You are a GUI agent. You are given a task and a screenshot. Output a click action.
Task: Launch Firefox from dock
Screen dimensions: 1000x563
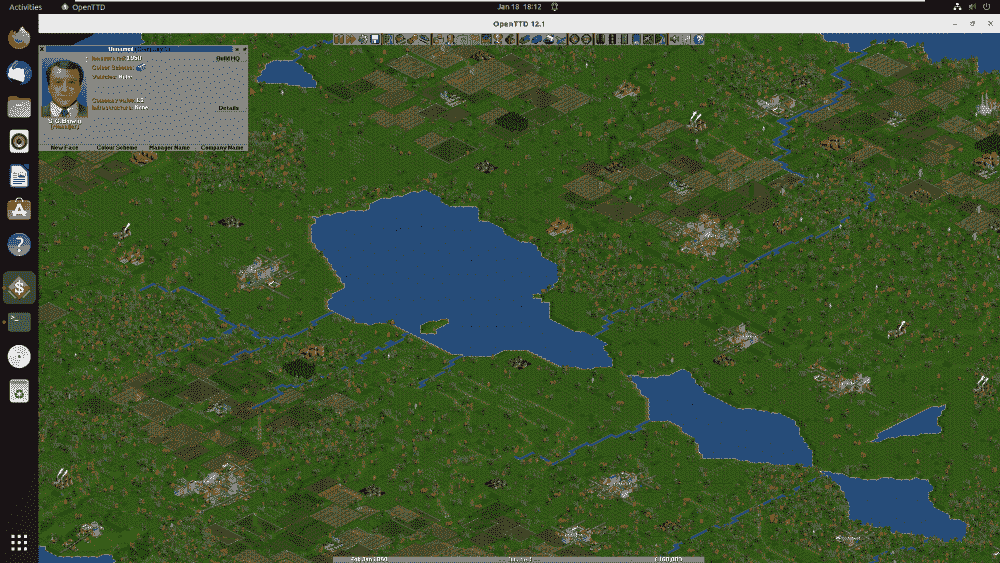[19, 38]
